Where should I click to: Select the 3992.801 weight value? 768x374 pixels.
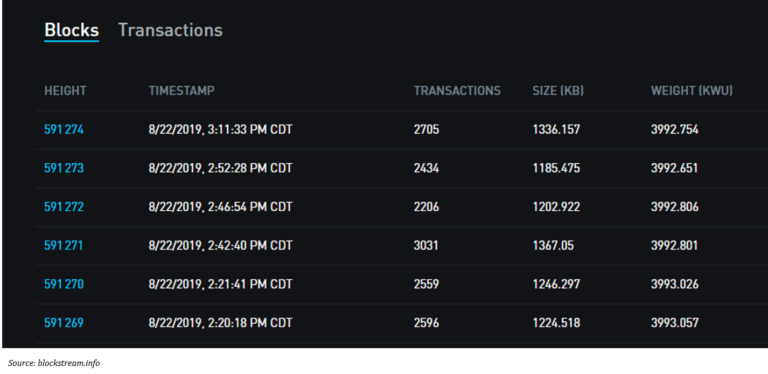674,245
